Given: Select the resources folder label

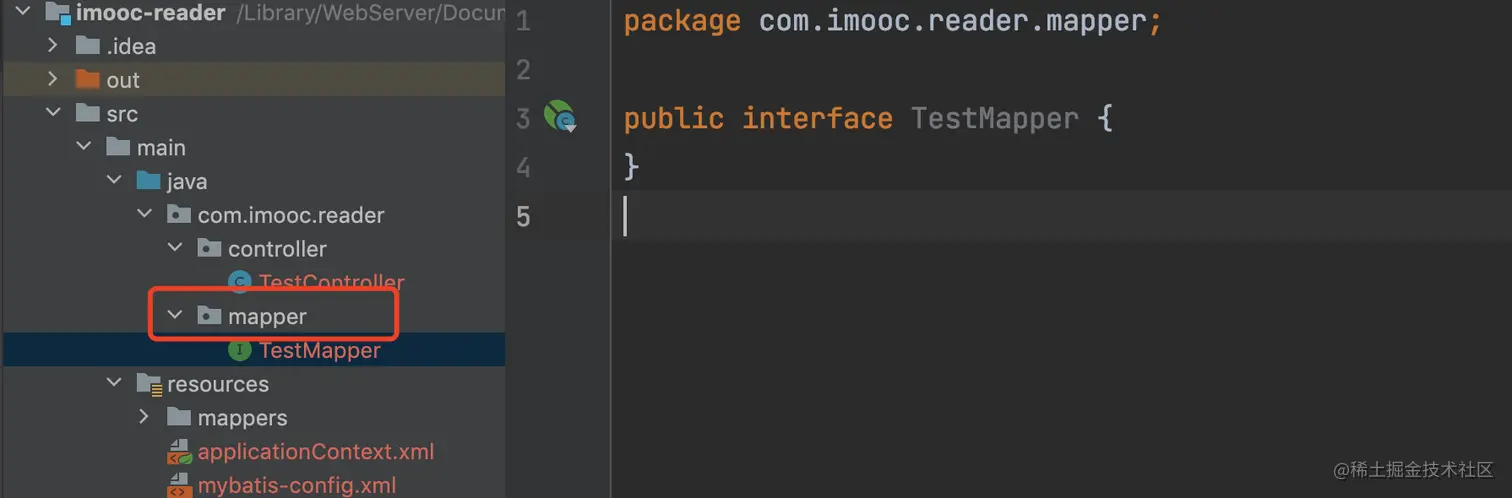Looking at the screenshot, I should click(x=218, y=384).
